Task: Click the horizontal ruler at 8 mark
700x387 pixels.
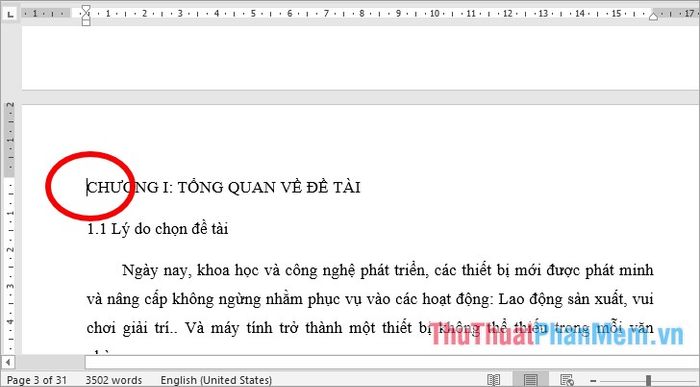Action: (362, 13)
